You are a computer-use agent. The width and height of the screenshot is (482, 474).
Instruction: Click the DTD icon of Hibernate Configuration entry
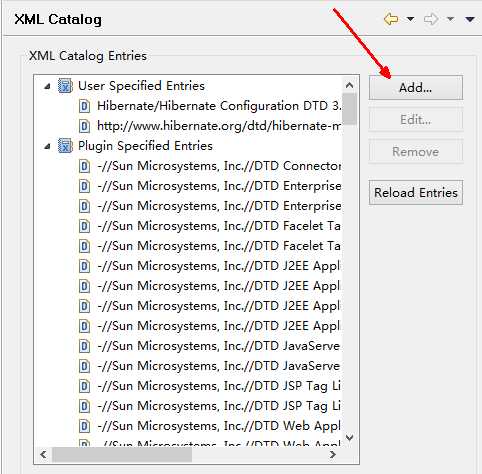coord(84,106)
